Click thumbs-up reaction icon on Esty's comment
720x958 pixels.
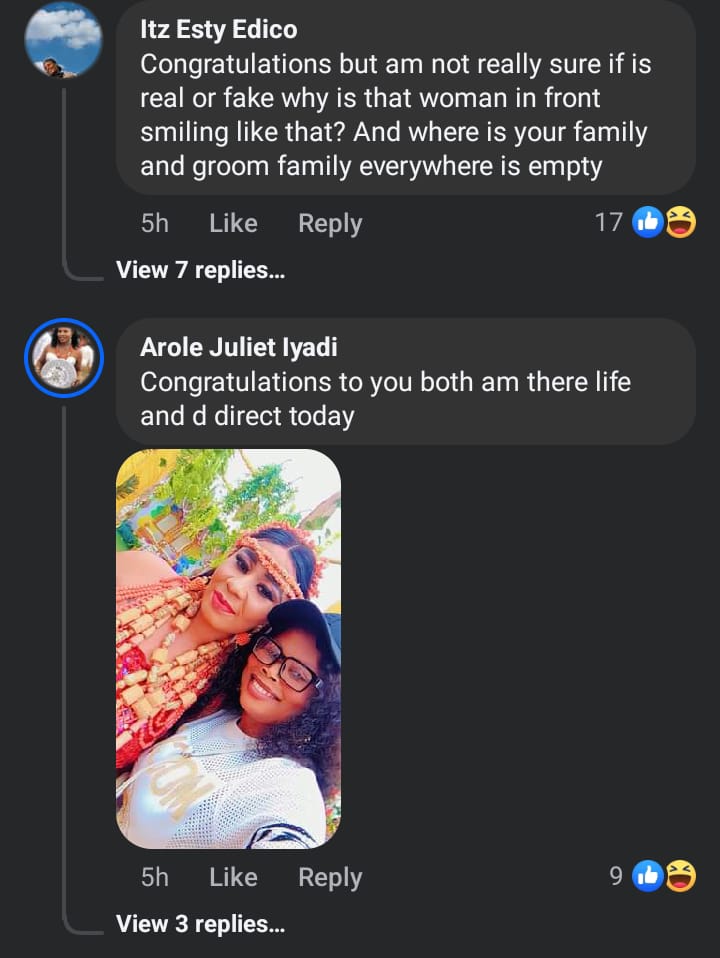(649, 222)
